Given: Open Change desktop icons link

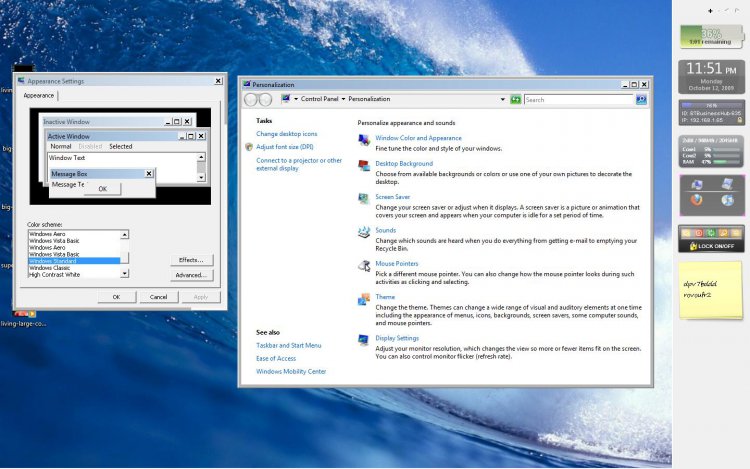Looking at the screenshot, I should click(x=287, y=134).
